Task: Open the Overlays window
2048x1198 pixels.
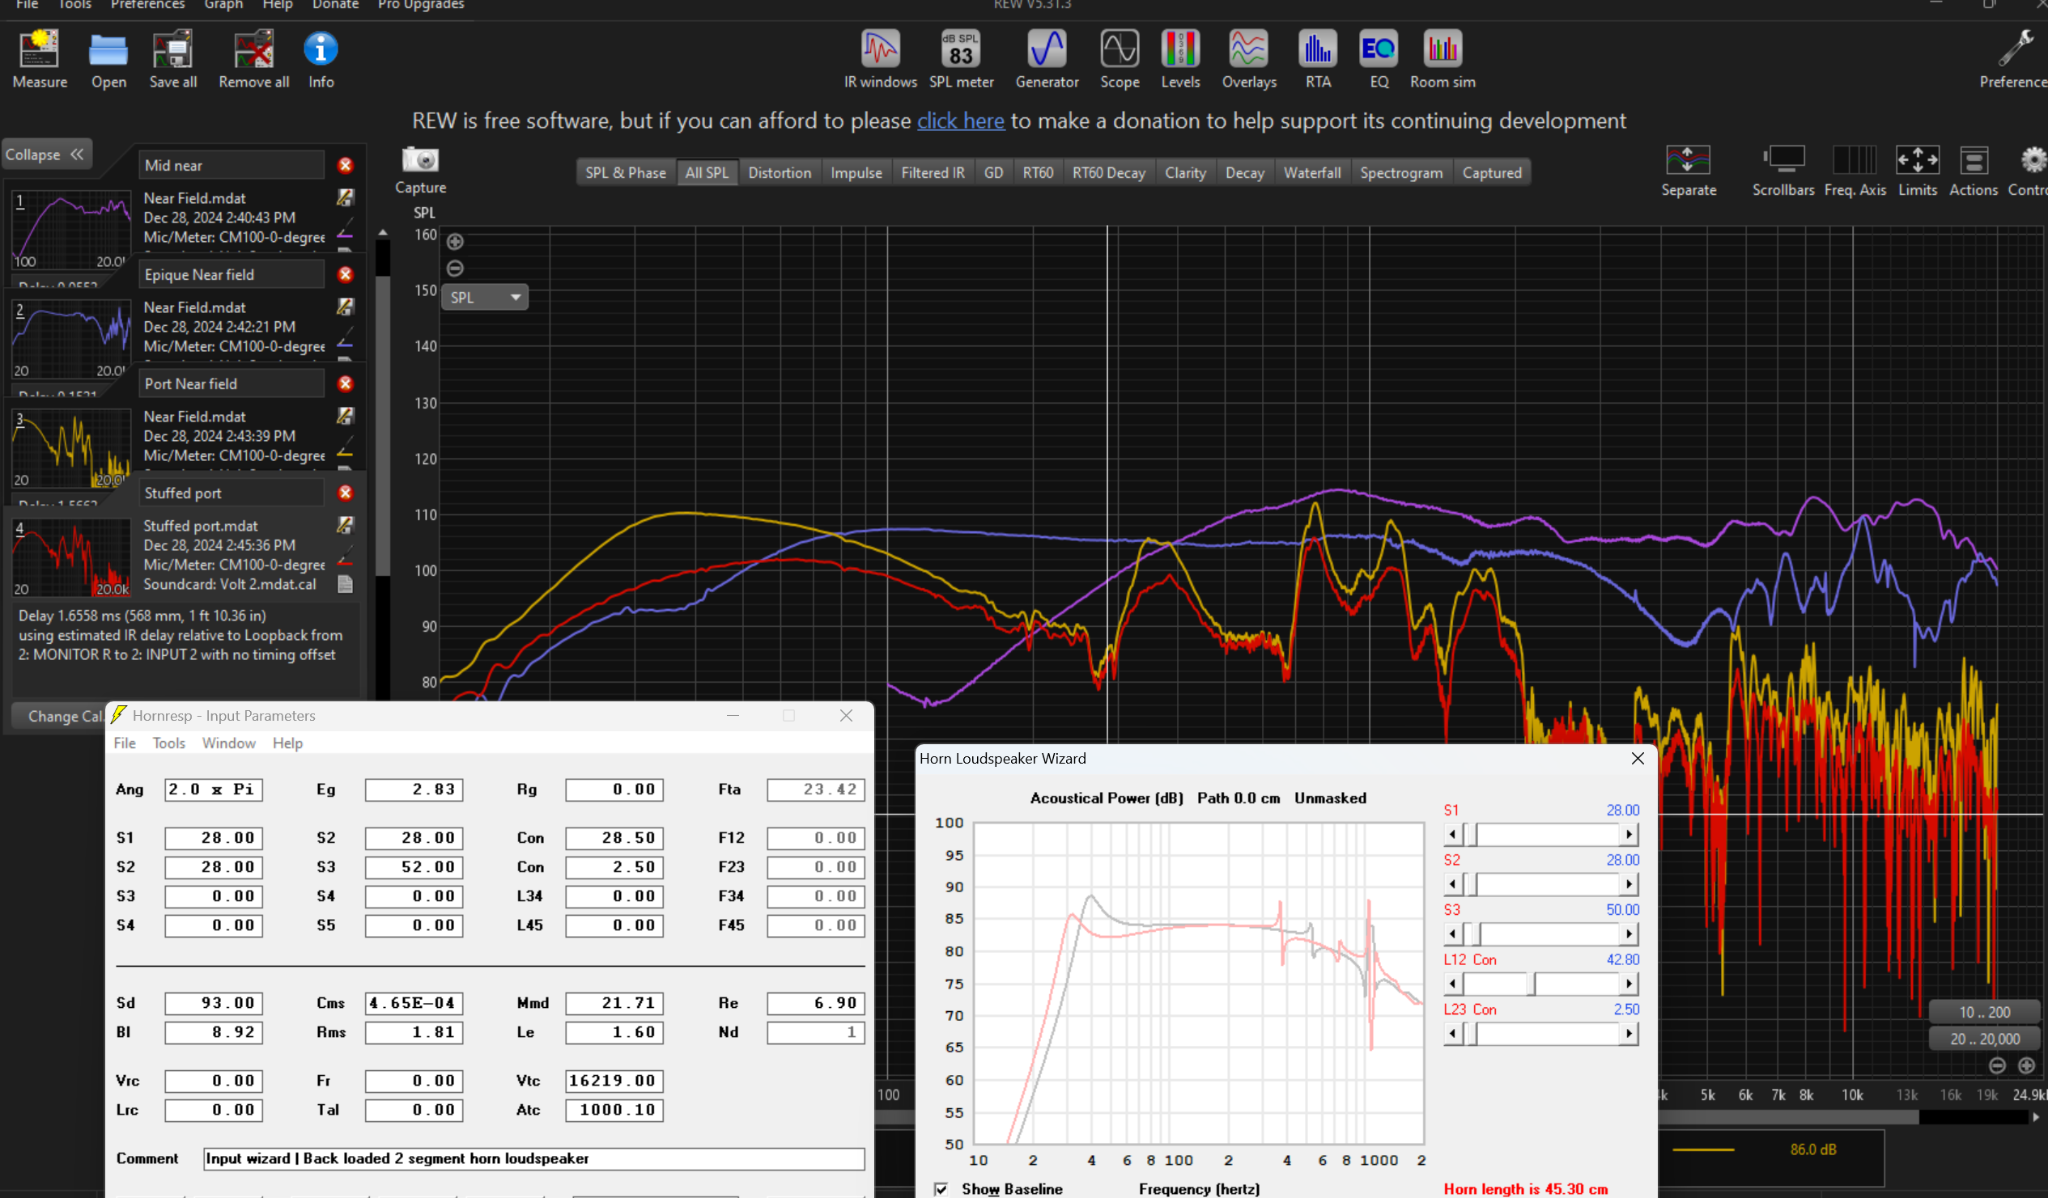Action: (x=1249, y=49)
